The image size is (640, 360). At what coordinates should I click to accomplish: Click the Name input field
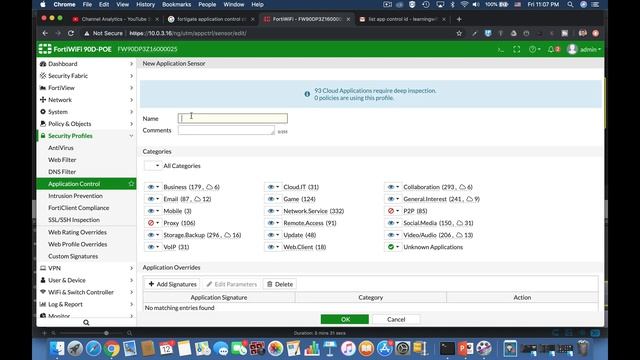(233, 118)
